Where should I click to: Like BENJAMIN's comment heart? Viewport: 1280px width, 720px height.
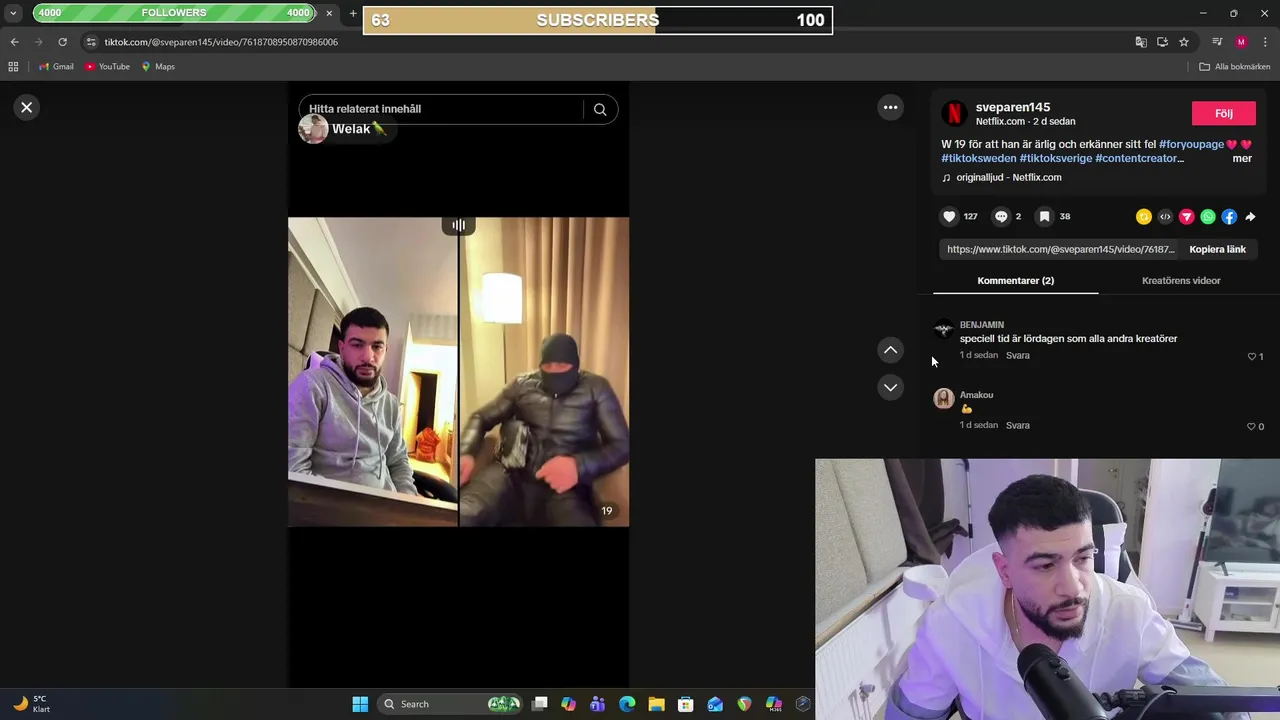[1251, 356]
